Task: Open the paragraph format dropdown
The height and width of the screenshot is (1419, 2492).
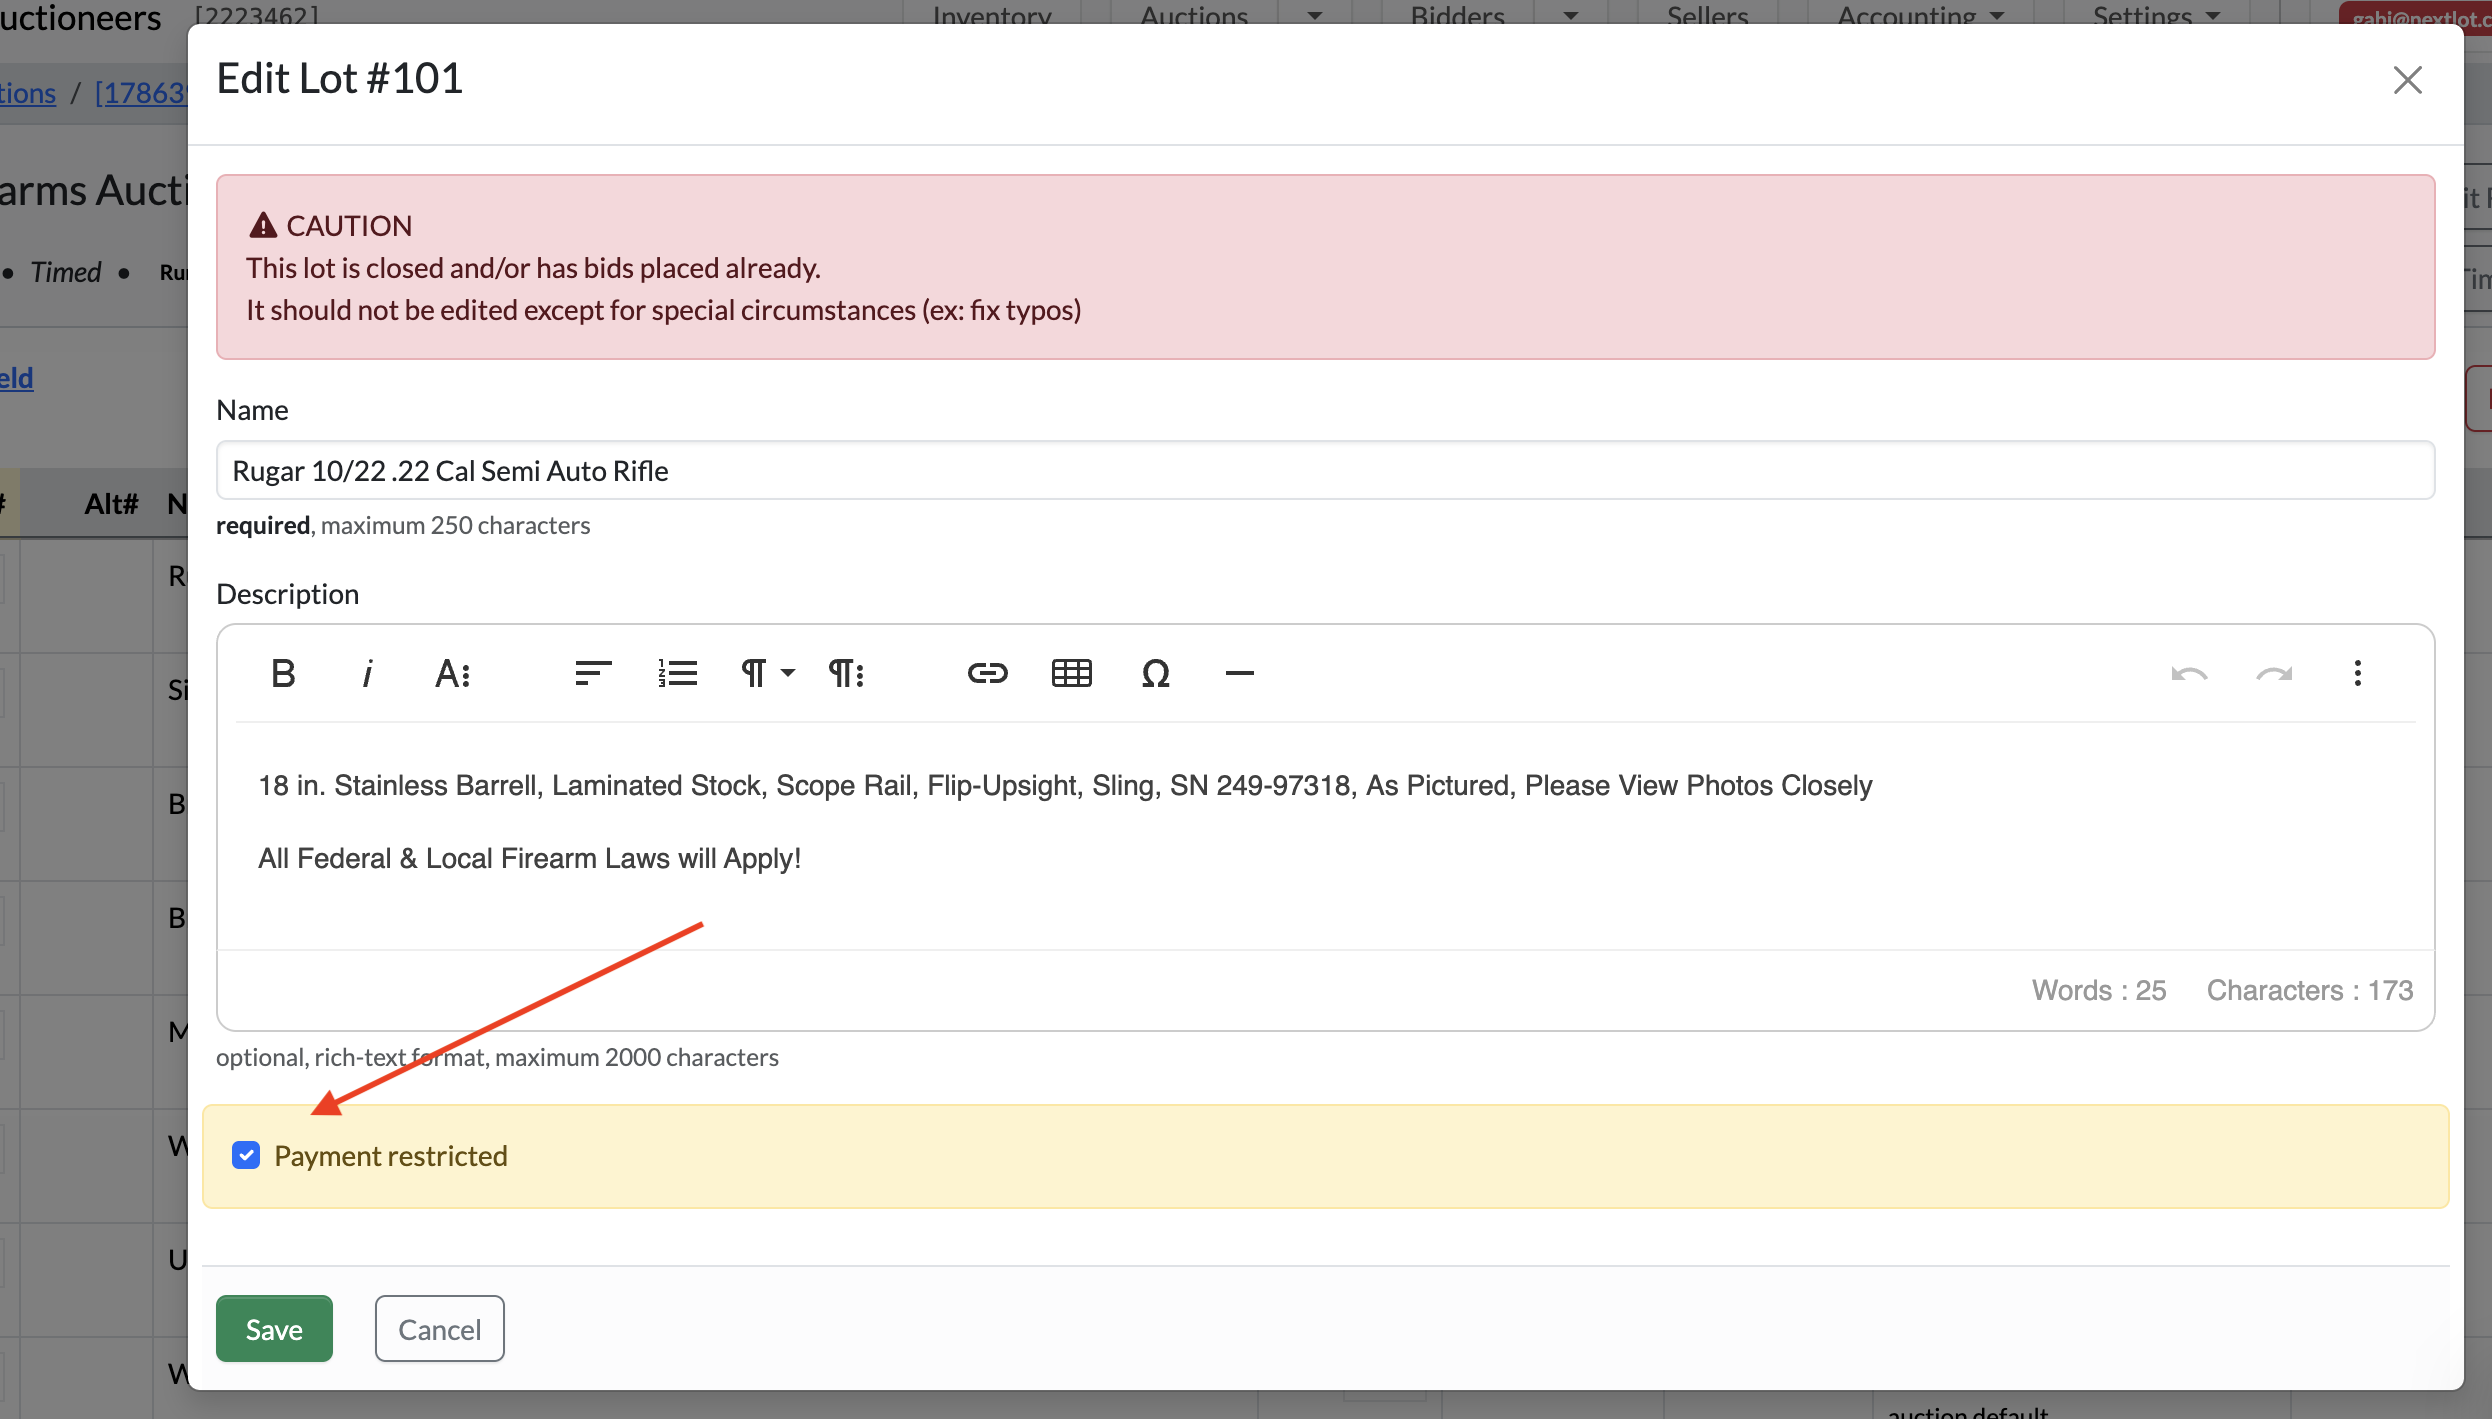Action: [x=767, y=673]
